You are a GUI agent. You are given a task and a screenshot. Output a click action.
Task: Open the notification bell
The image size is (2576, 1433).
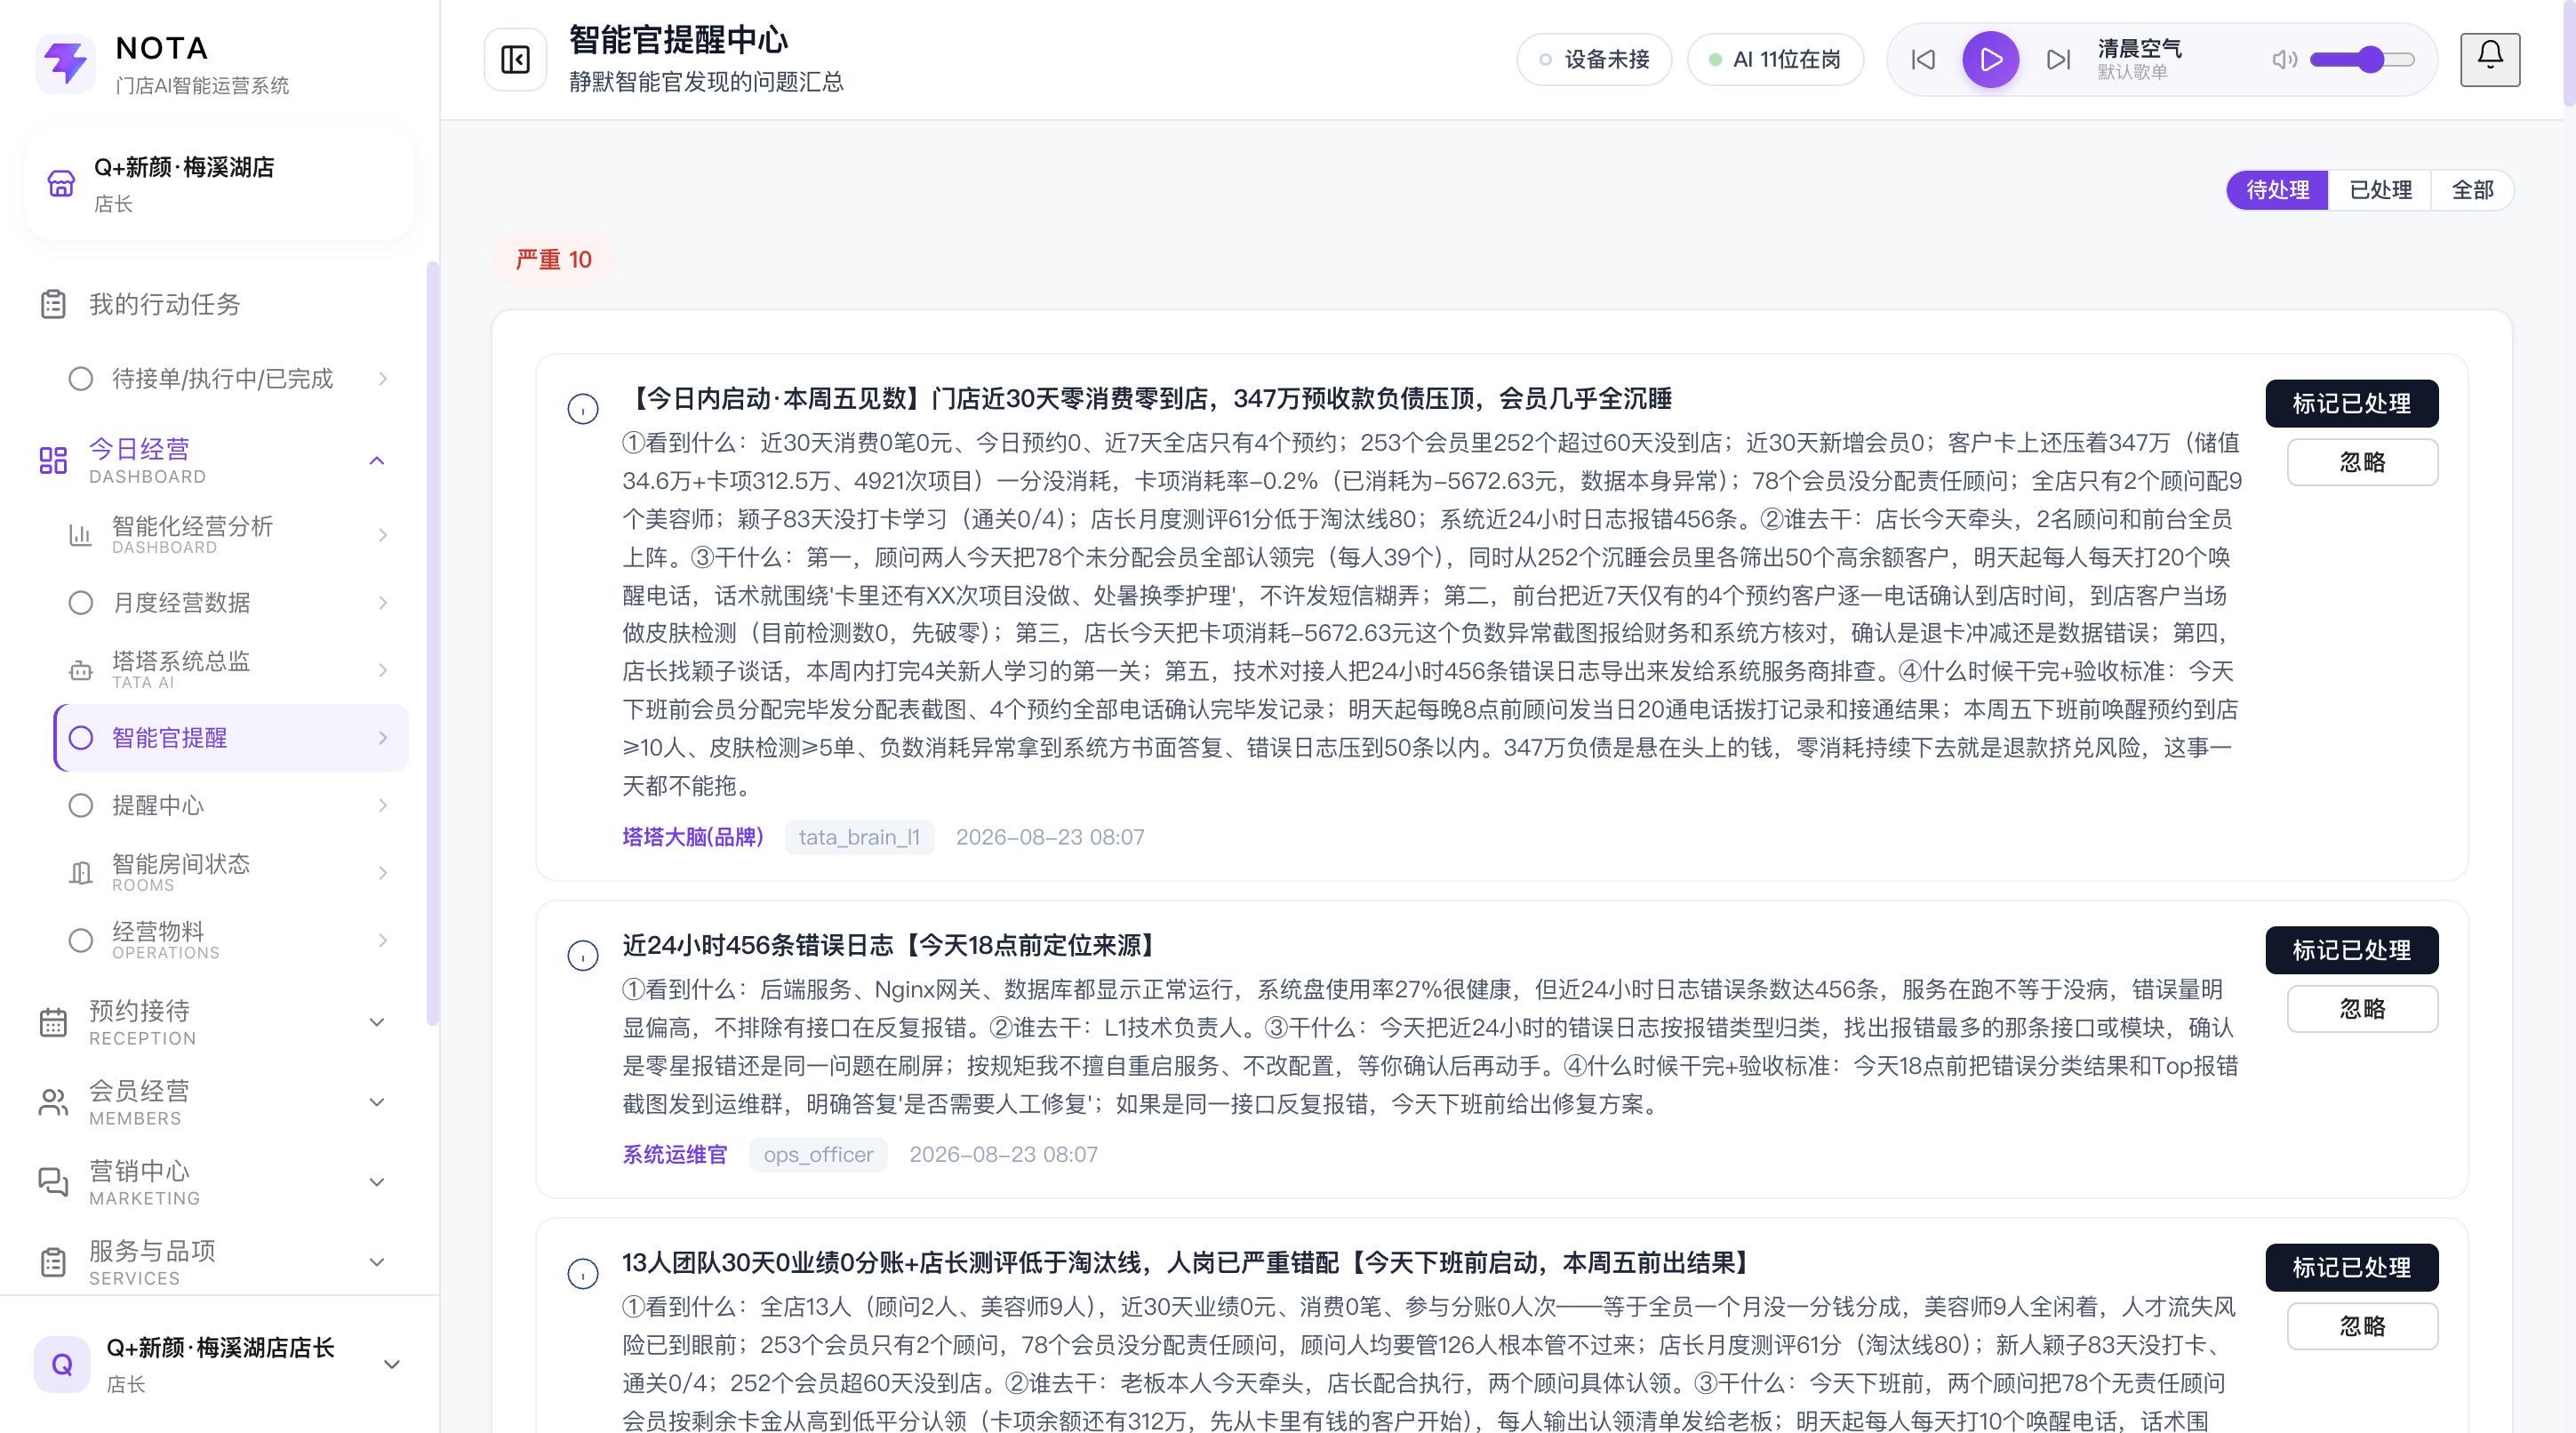coord(2490,59)
